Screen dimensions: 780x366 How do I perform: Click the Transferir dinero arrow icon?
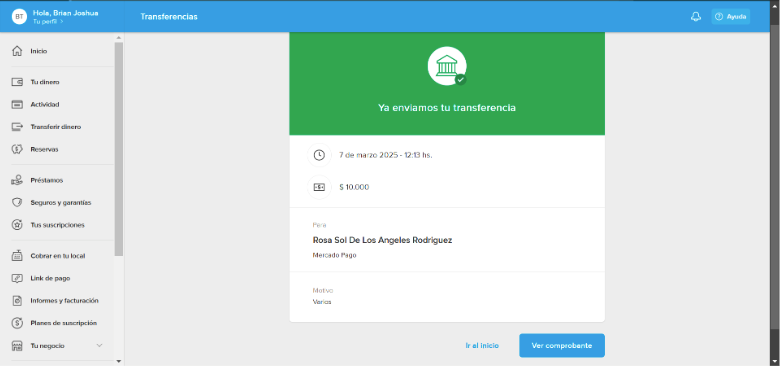[17, 127]
